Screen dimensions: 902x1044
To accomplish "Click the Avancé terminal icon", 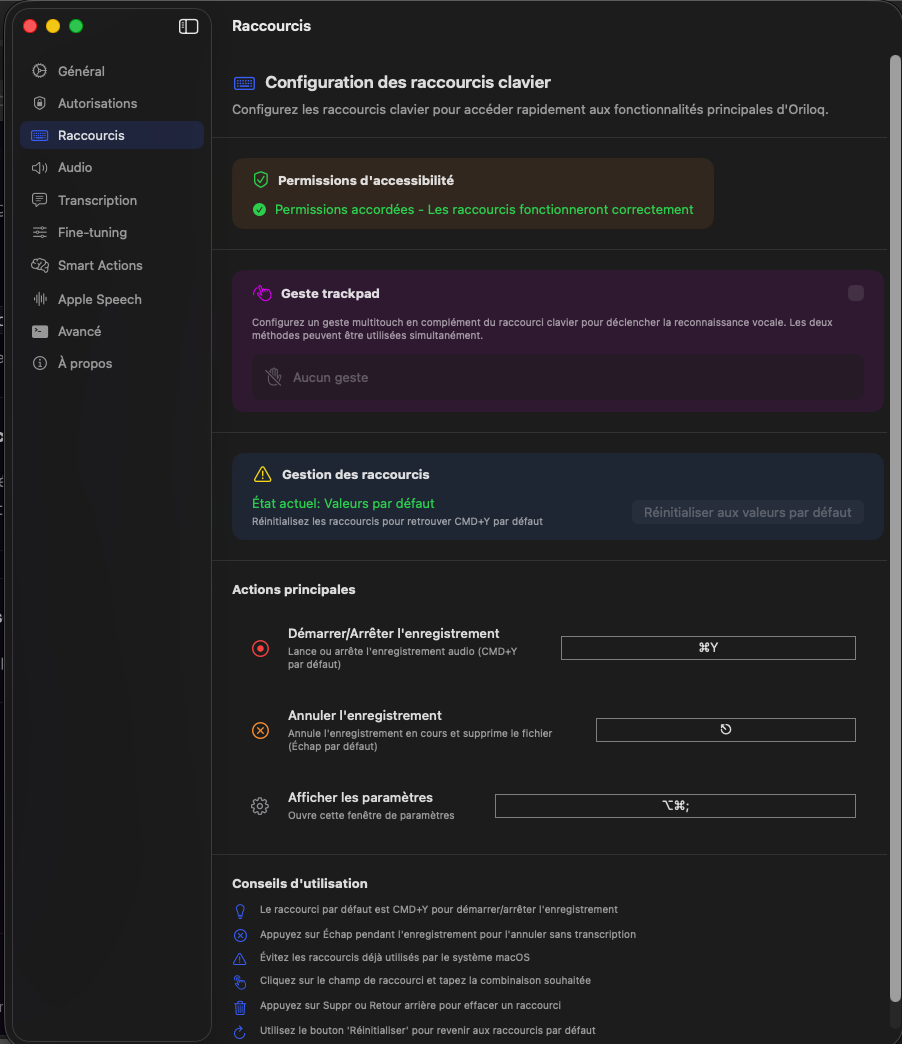I will click(x=40, y=331).
